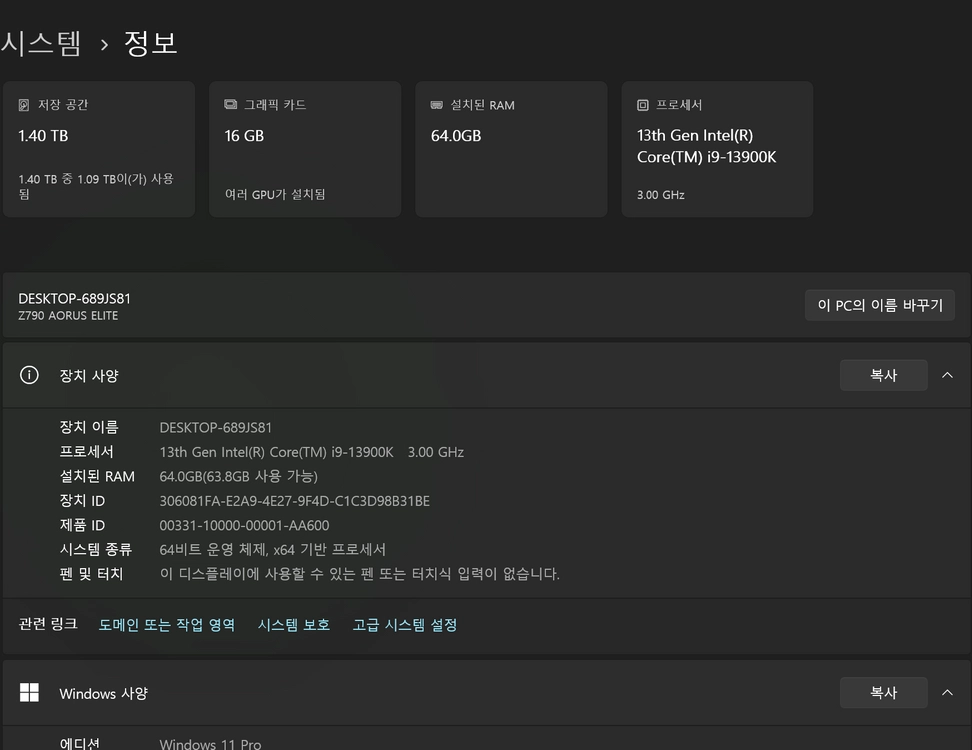
Task: Collapse the 장치 사양 section chevron
Action: pos(947,375)
